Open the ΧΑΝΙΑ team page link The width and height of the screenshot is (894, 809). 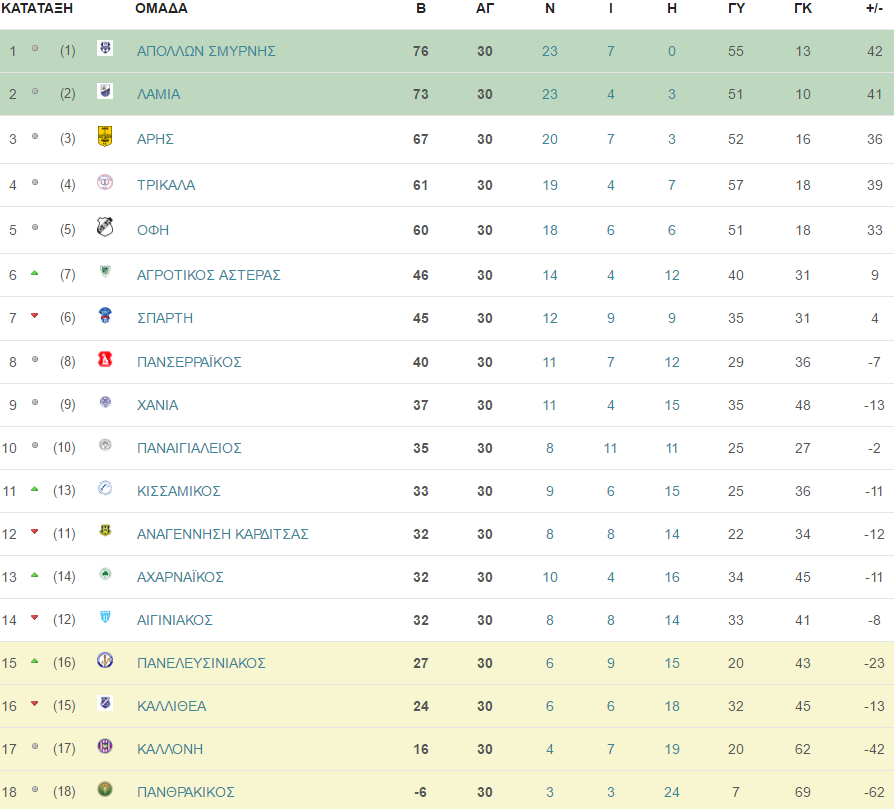157,405
